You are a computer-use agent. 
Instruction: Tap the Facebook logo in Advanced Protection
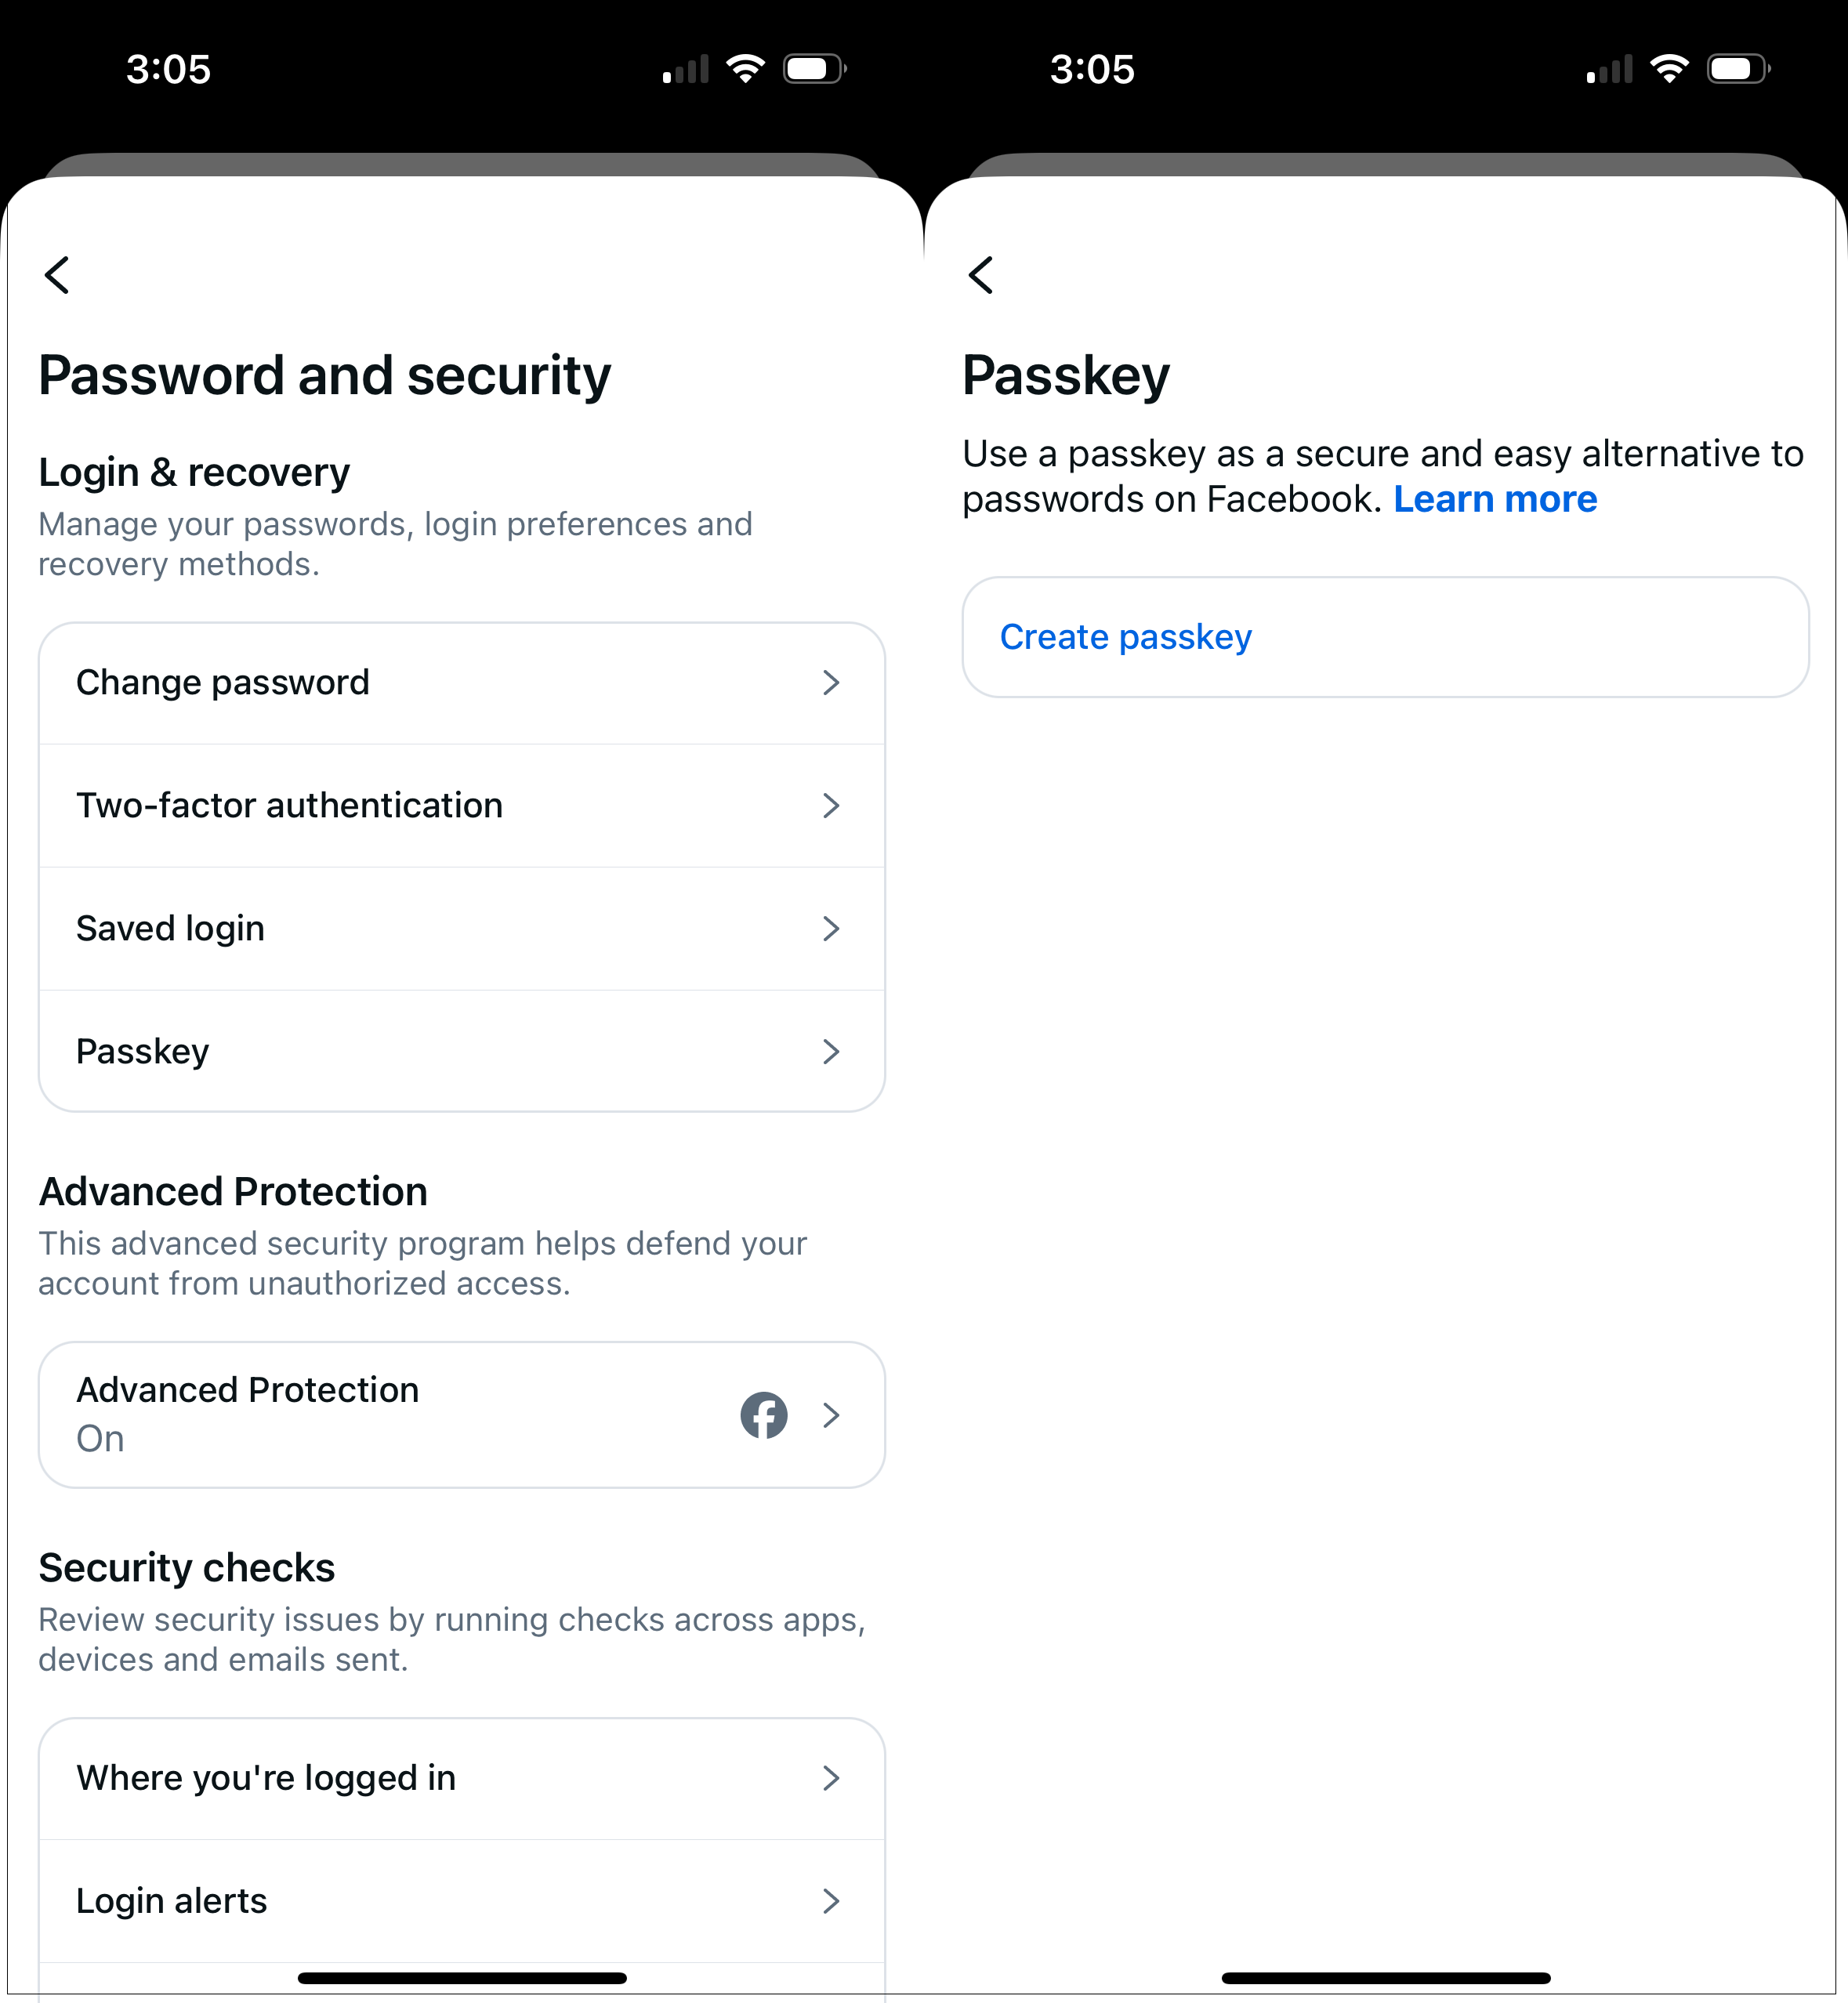[x=763, y=1415]
